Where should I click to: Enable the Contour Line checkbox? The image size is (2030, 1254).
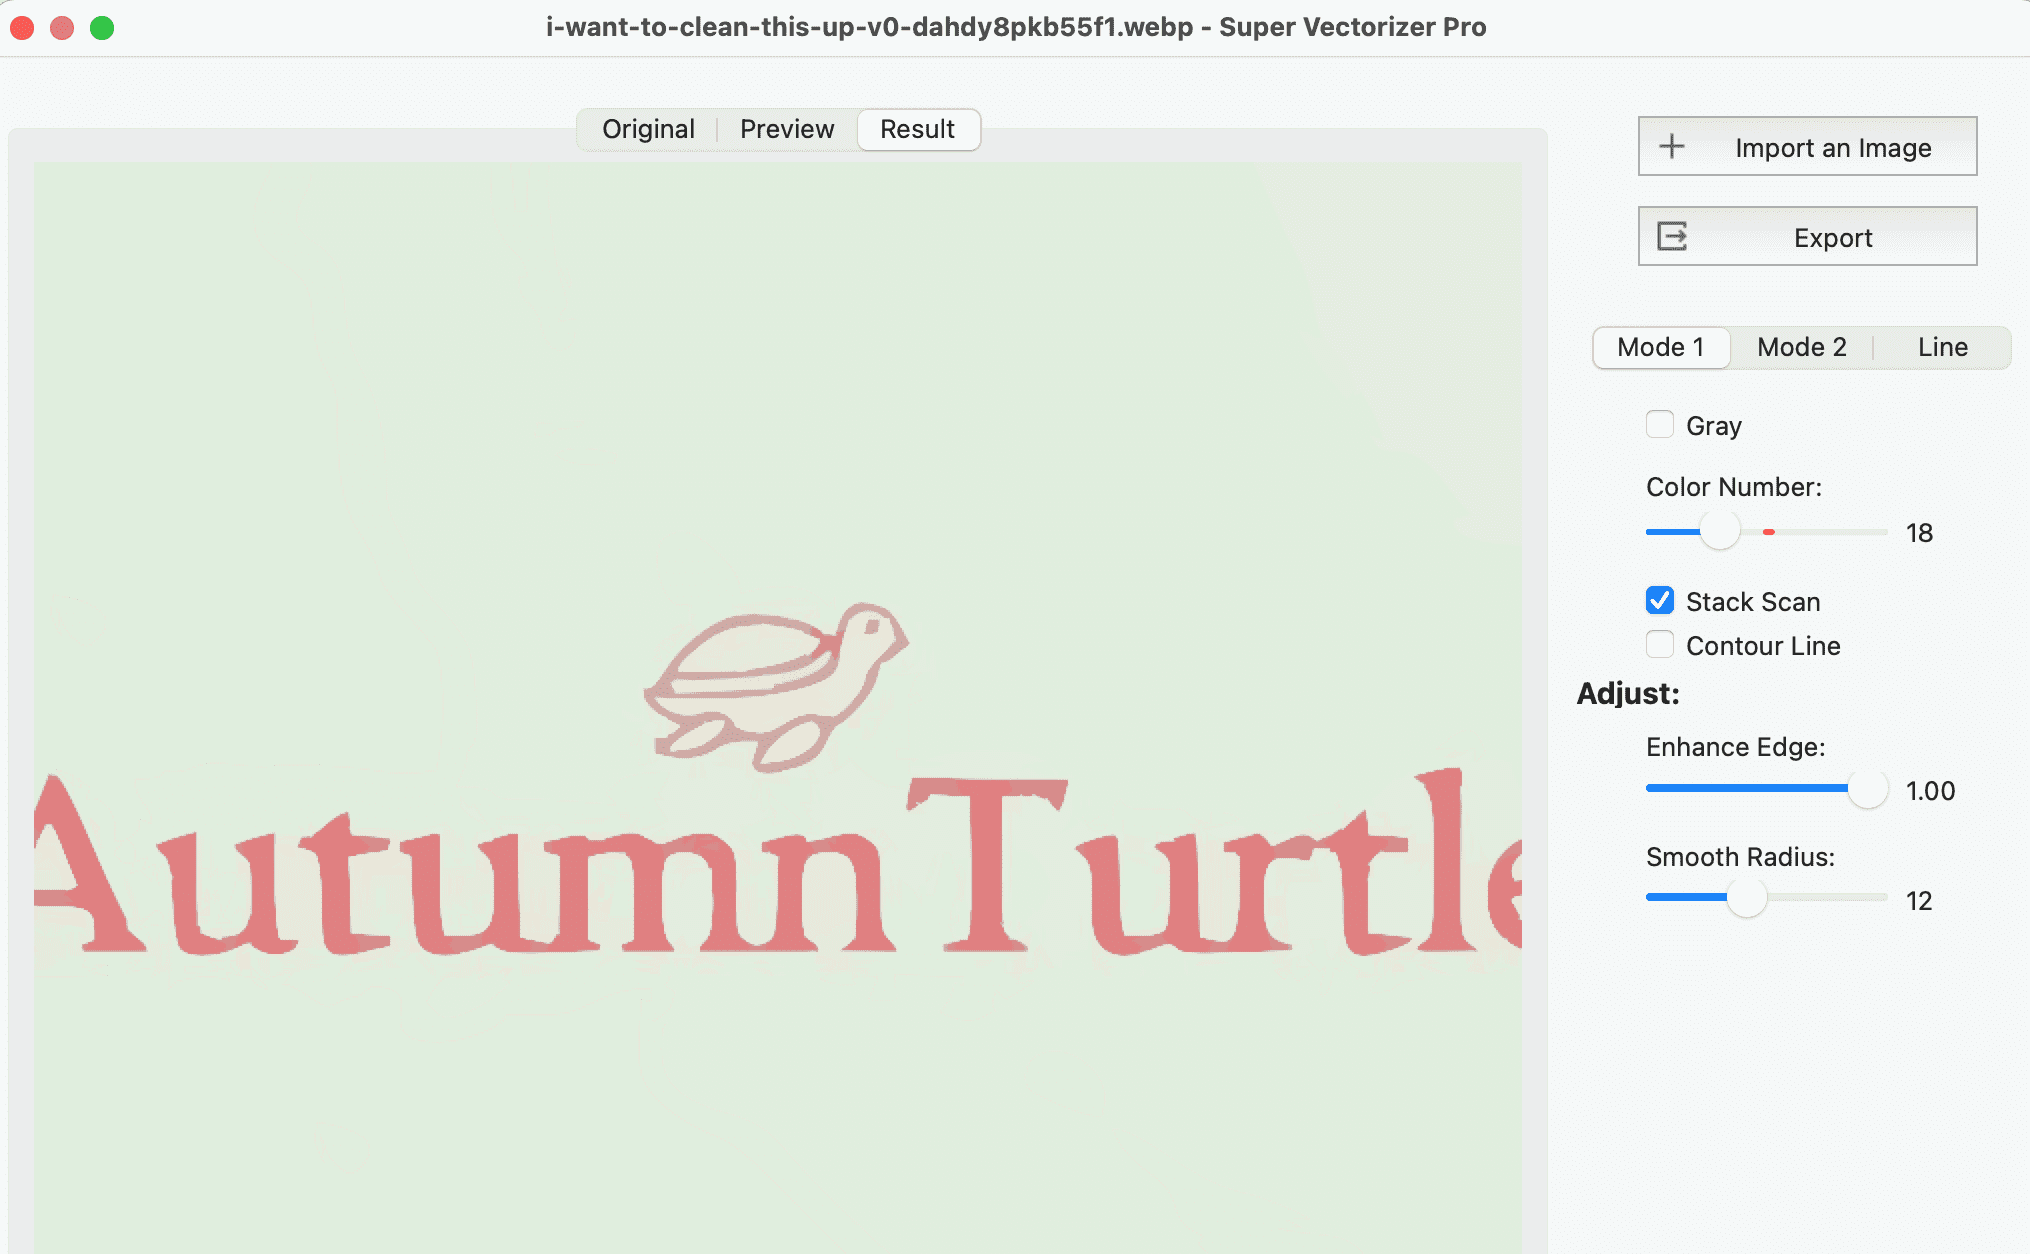(1660, 645)
